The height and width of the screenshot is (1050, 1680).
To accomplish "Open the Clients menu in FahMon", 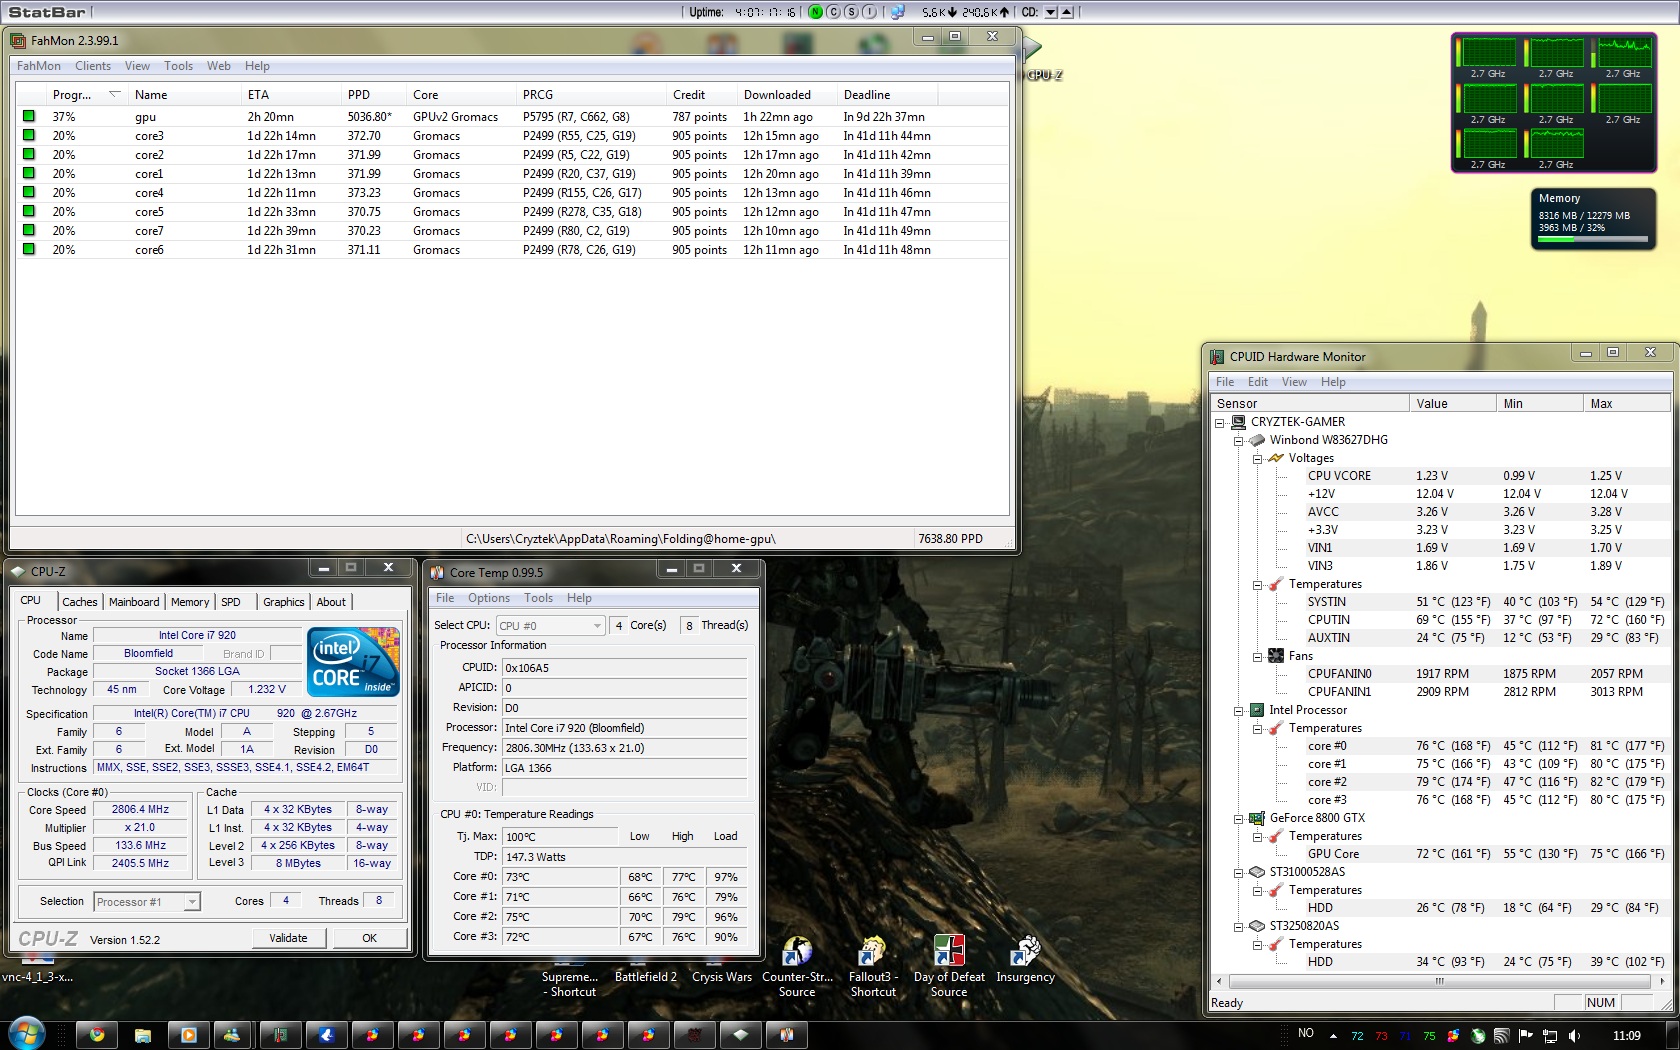I will coord(93,66).
